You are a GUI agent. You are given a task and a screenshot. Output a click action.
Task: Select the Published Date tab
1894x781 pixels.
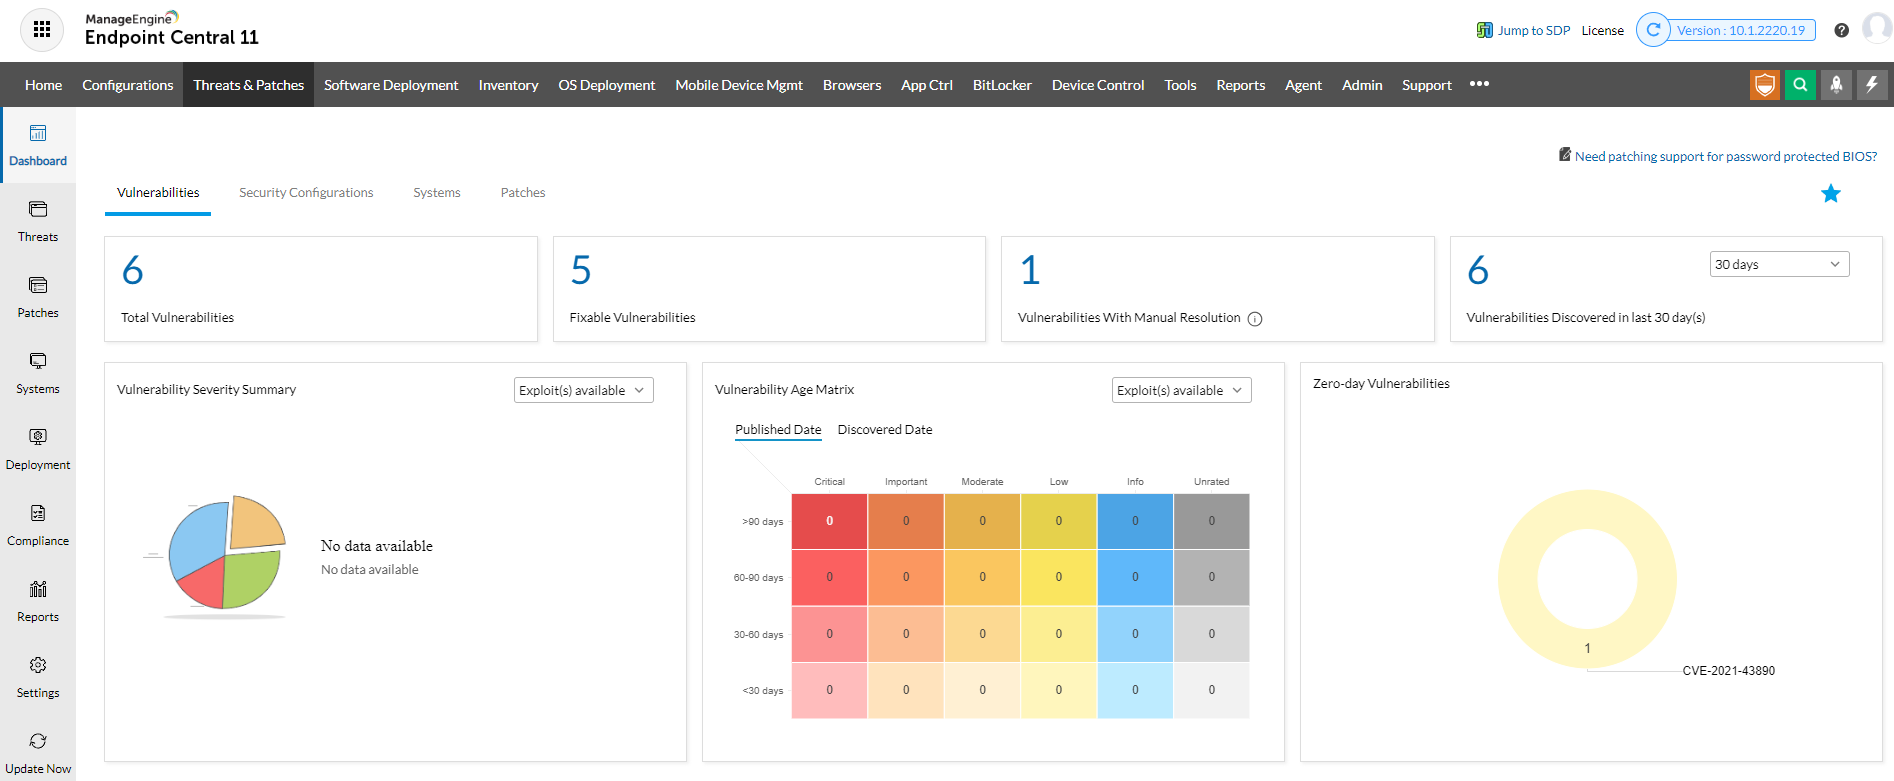778,430
